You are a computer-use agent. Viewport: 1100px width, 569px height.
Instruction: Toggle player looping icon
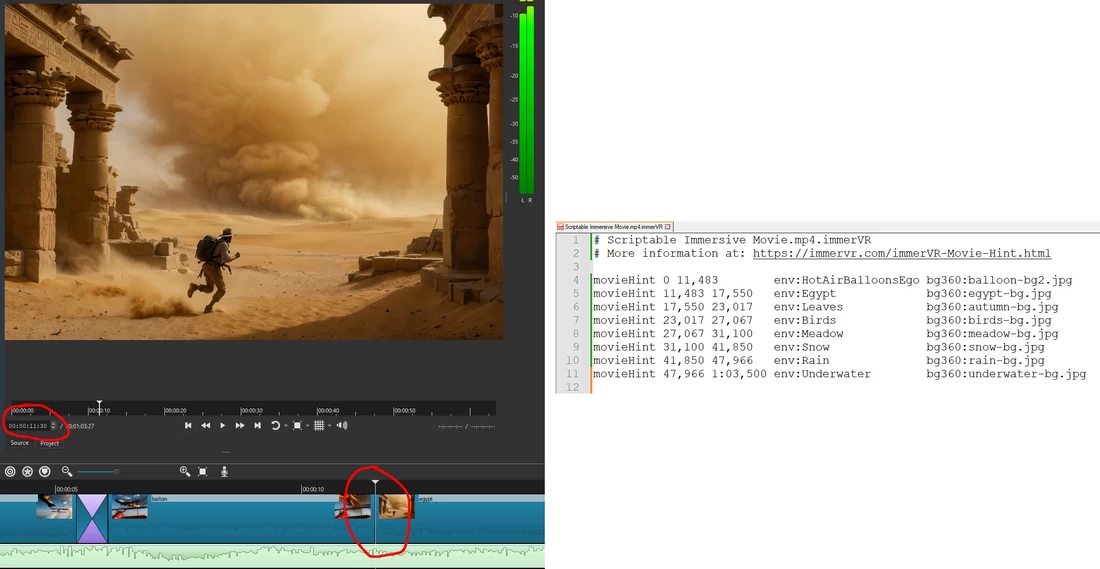click(275, 426)
